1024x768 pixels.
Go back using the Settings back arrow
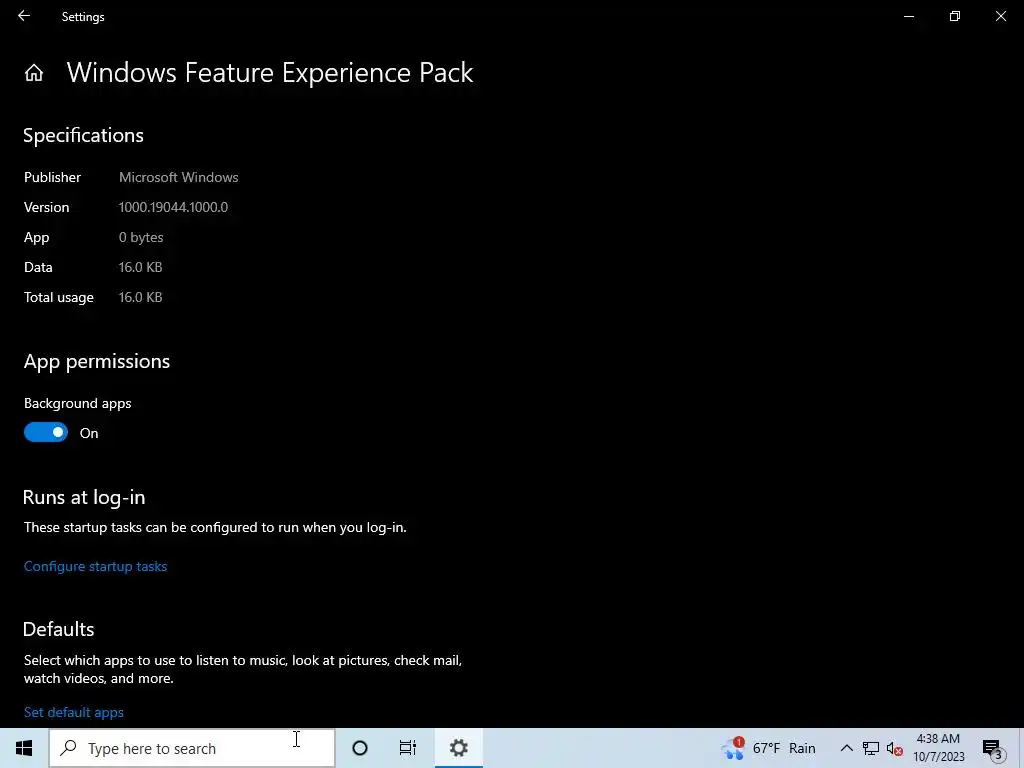[24, 16]
